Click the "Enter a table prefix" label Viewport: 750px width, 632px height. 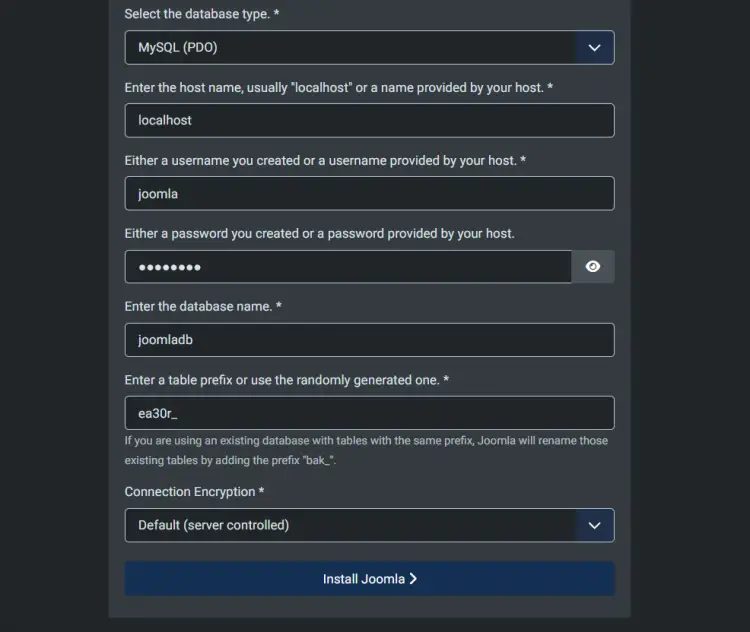286,380
